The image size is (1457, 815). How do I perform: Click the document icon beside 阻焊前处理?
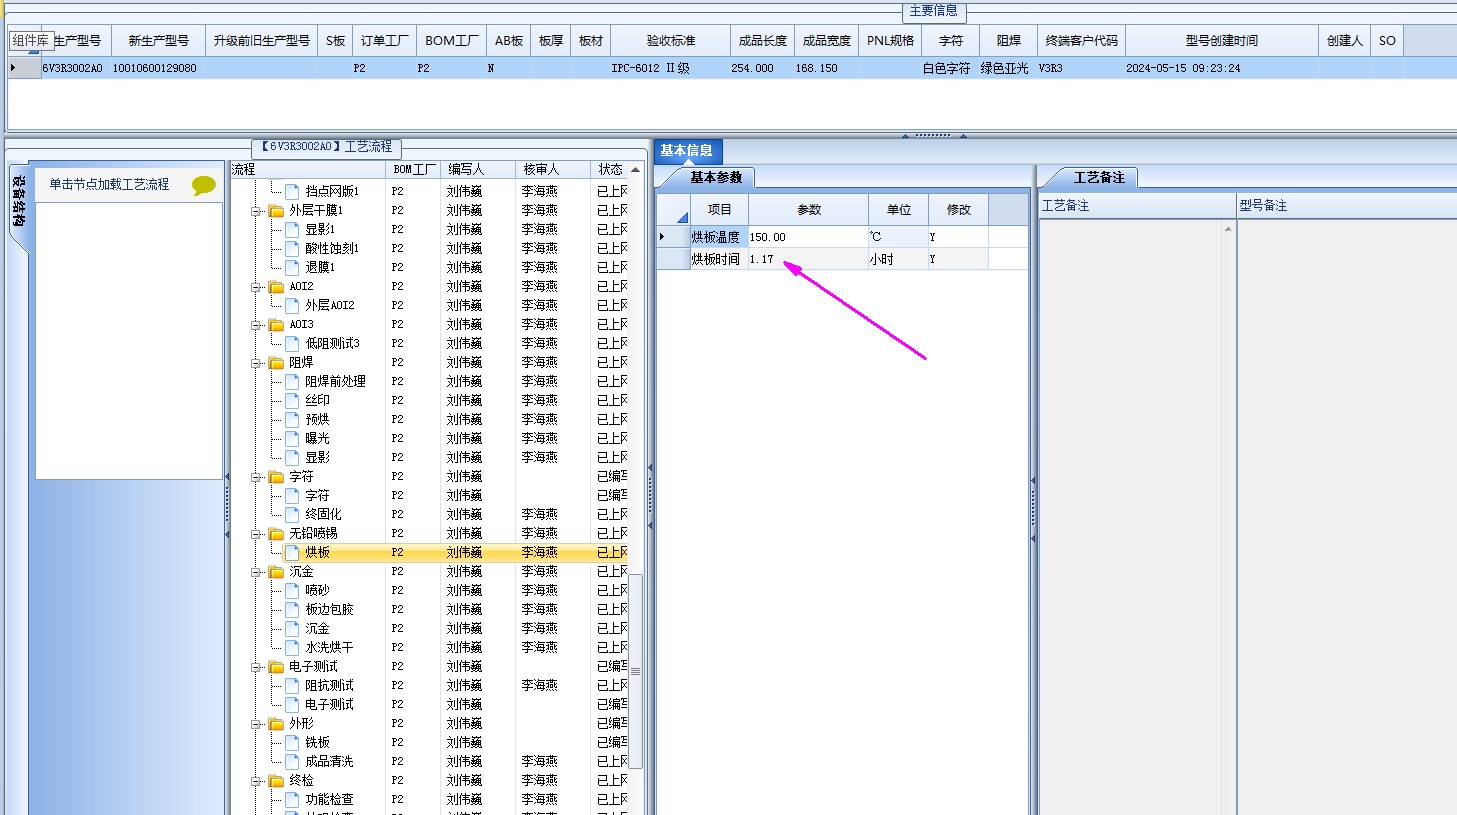292,381
